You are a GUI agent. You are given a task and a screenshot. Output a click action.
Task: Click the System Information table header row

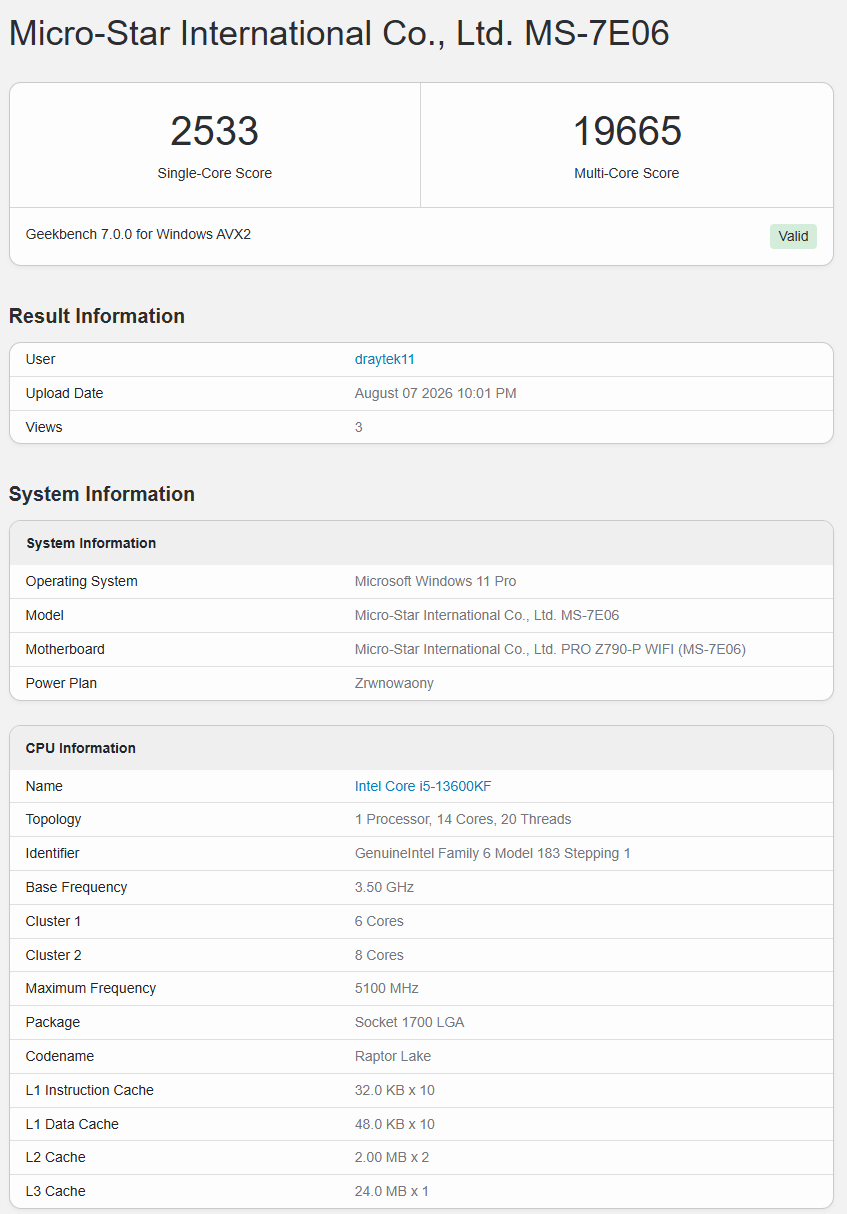[421, 543]
